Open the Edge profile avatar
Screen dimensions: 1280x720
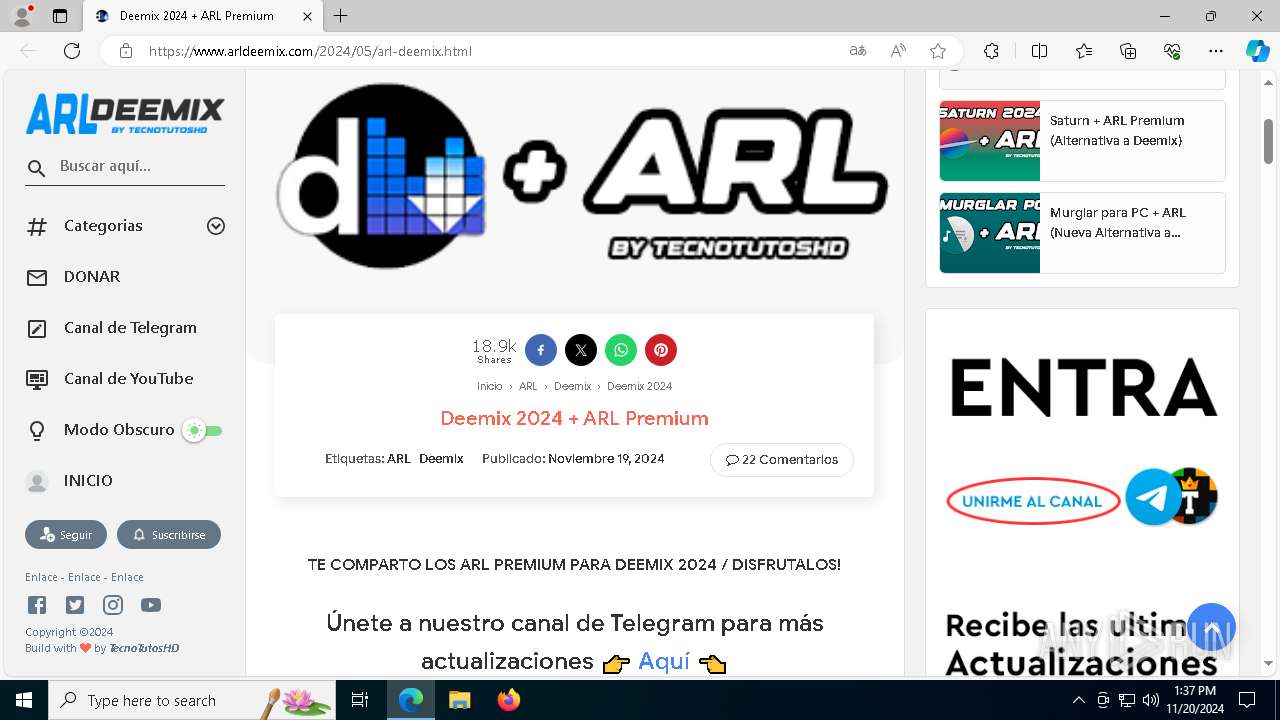coord(22,16)
